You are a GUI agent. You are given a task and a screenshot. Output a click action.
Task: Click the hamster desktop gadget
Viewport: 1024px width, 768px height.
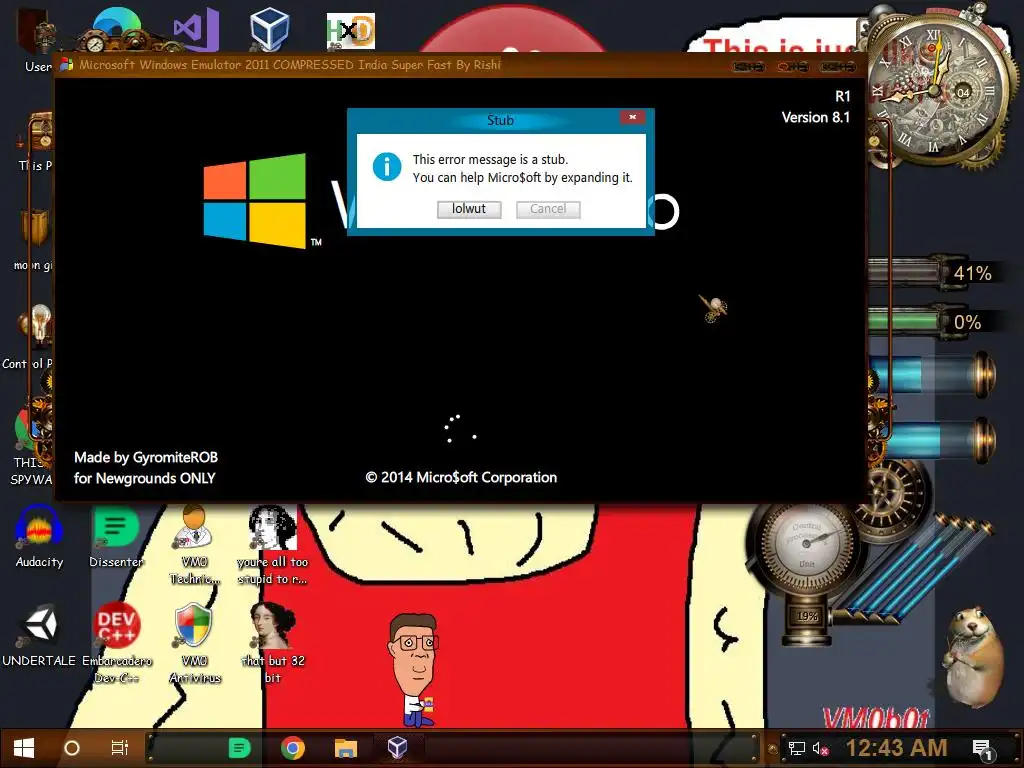pyautogui.click(x=975, y=655)
